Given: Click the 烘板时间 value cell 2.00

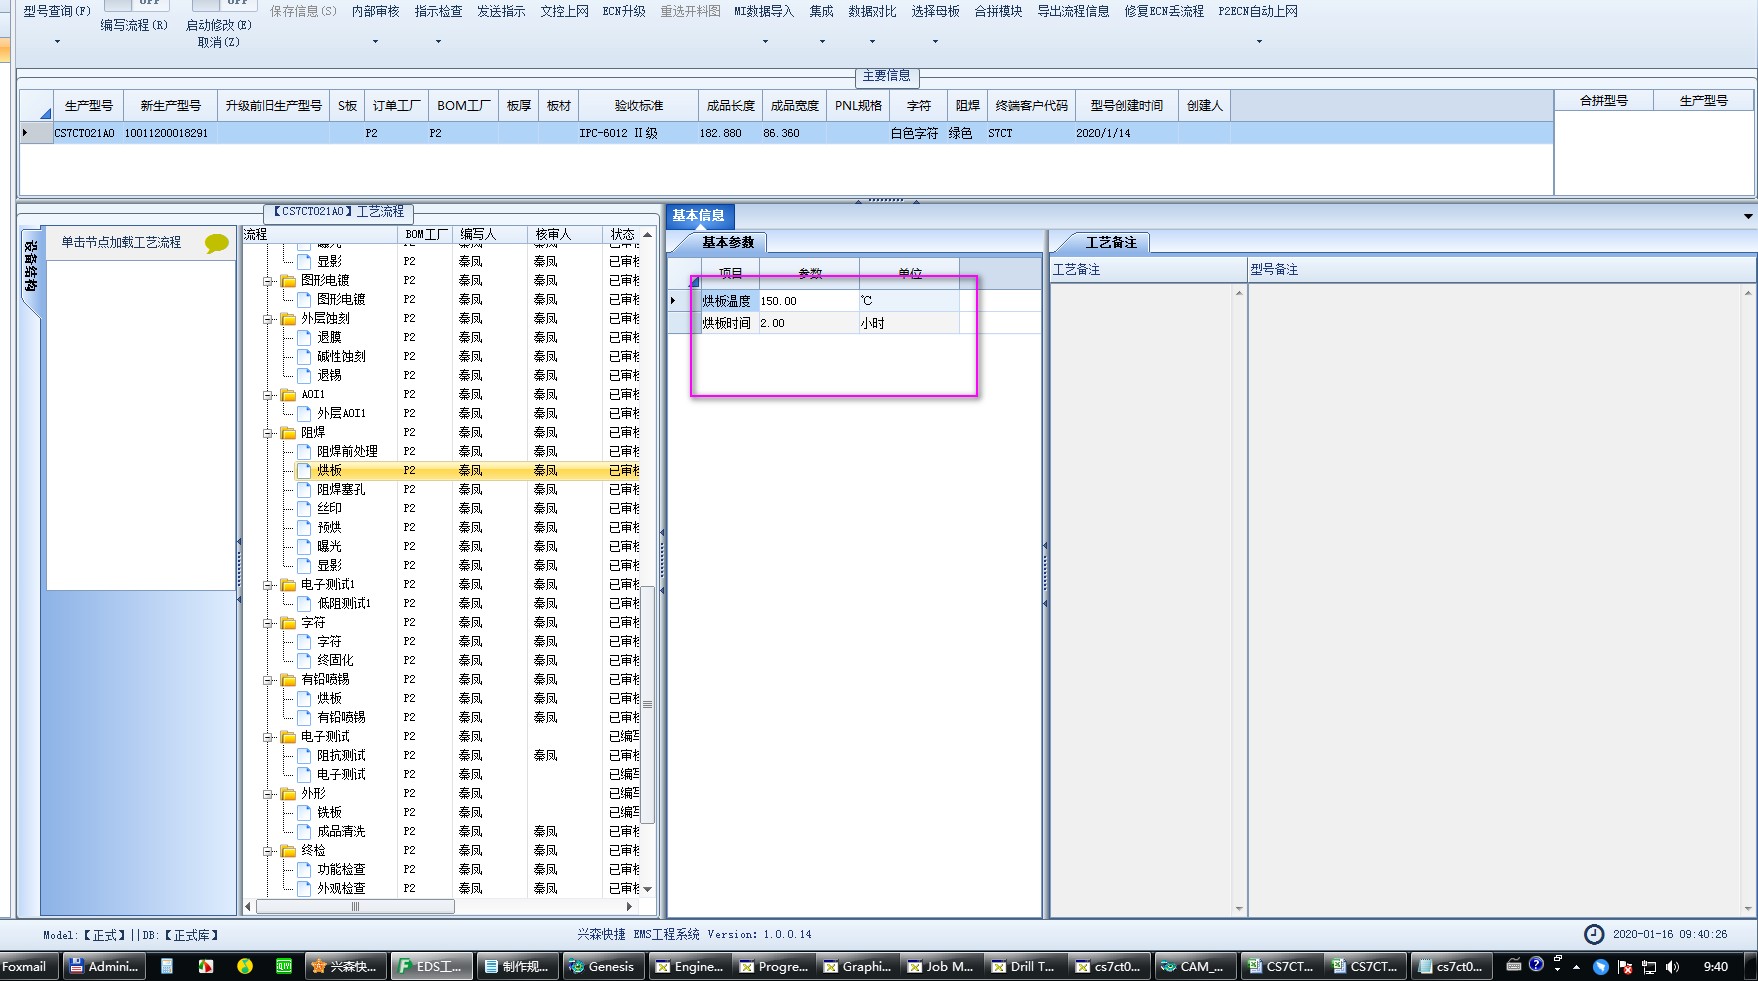Looking at the screenshot, I should click(x=808, y=323).
